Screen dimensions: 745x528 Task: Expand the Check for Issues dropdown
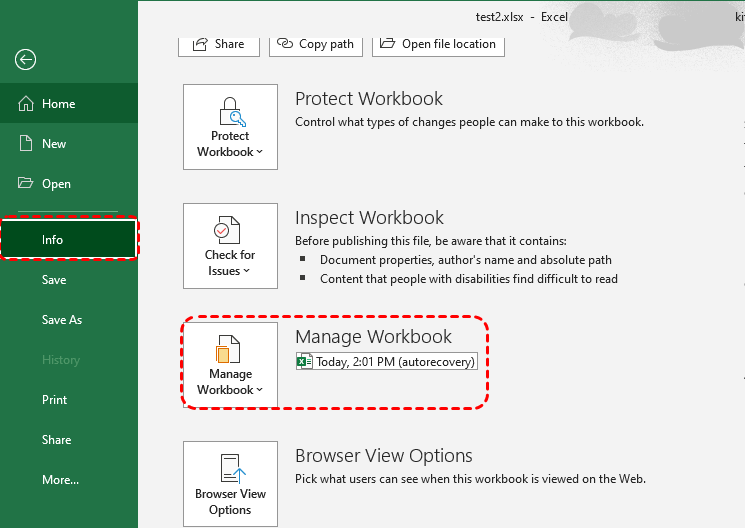pos(230,246)
